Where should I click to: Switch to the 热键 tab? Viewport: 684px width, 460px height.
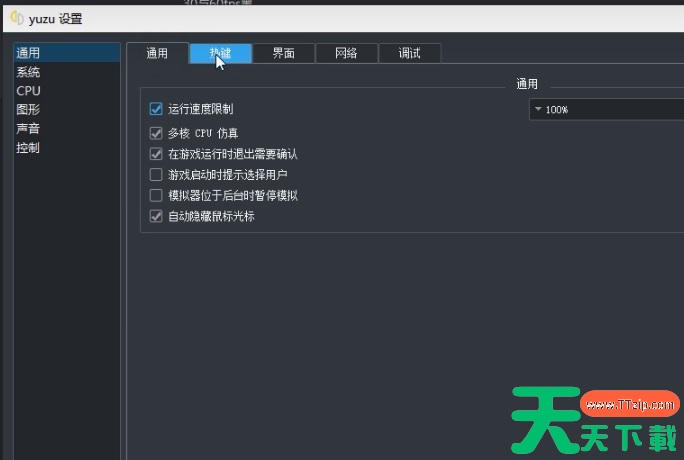click(220, 54)
